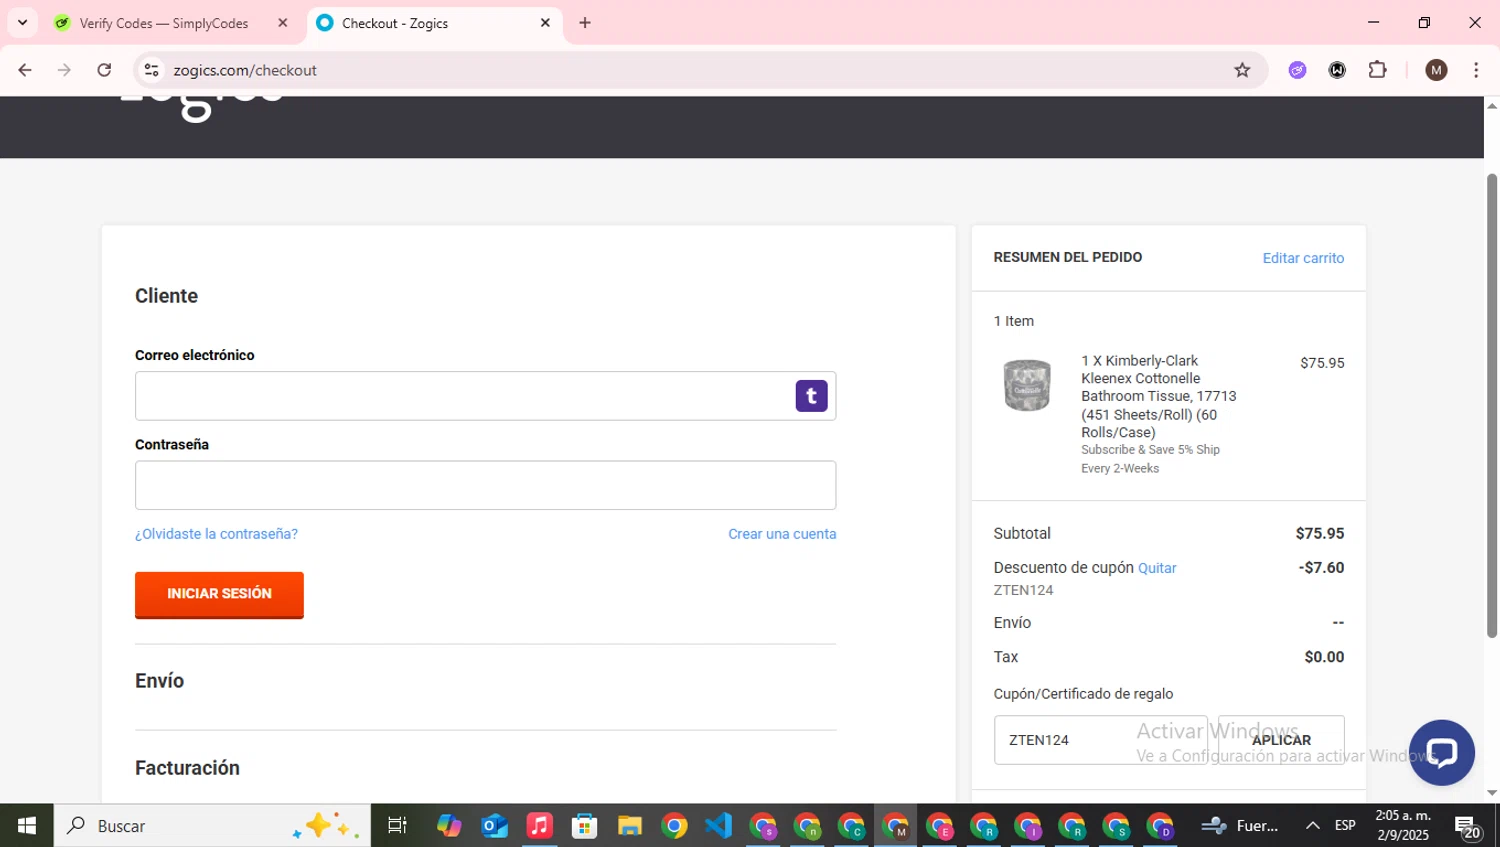Launch Copilot from the taskbar

449,826
